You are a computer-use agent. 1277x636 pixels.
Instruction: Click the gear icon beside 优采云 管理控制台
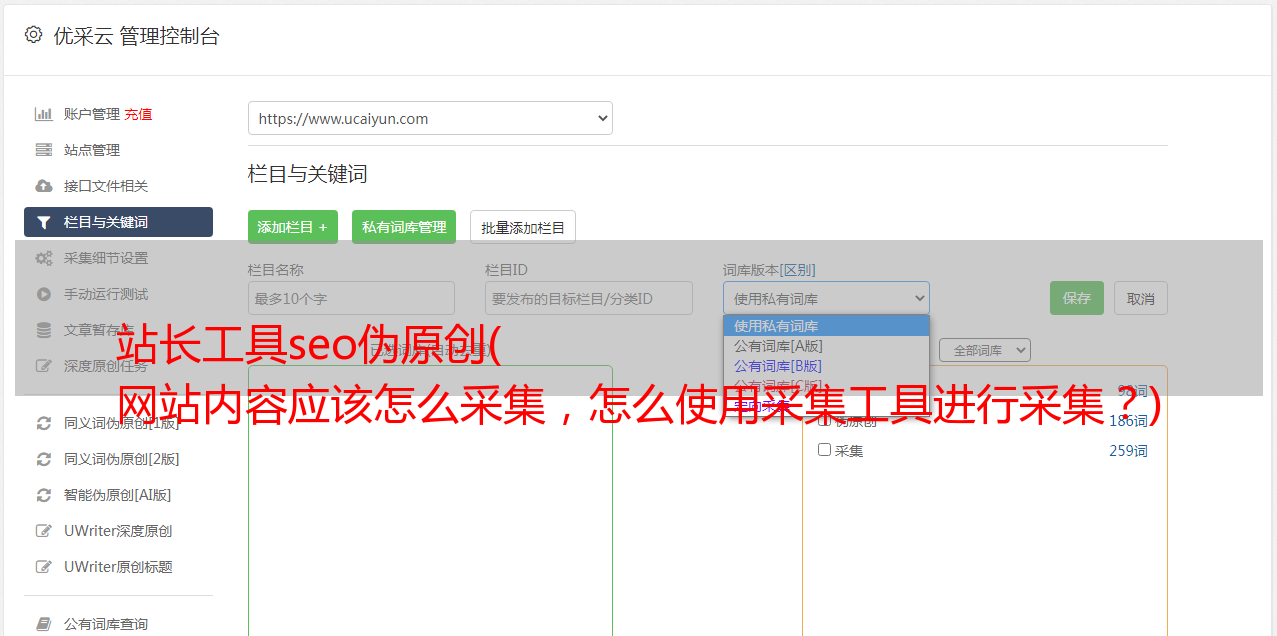(x=33, y=35)
